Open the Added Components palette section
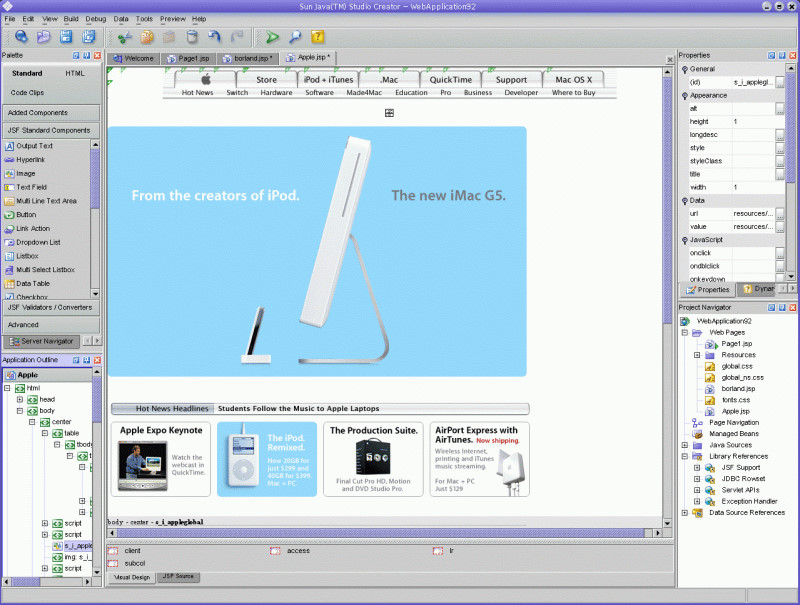 51,113
